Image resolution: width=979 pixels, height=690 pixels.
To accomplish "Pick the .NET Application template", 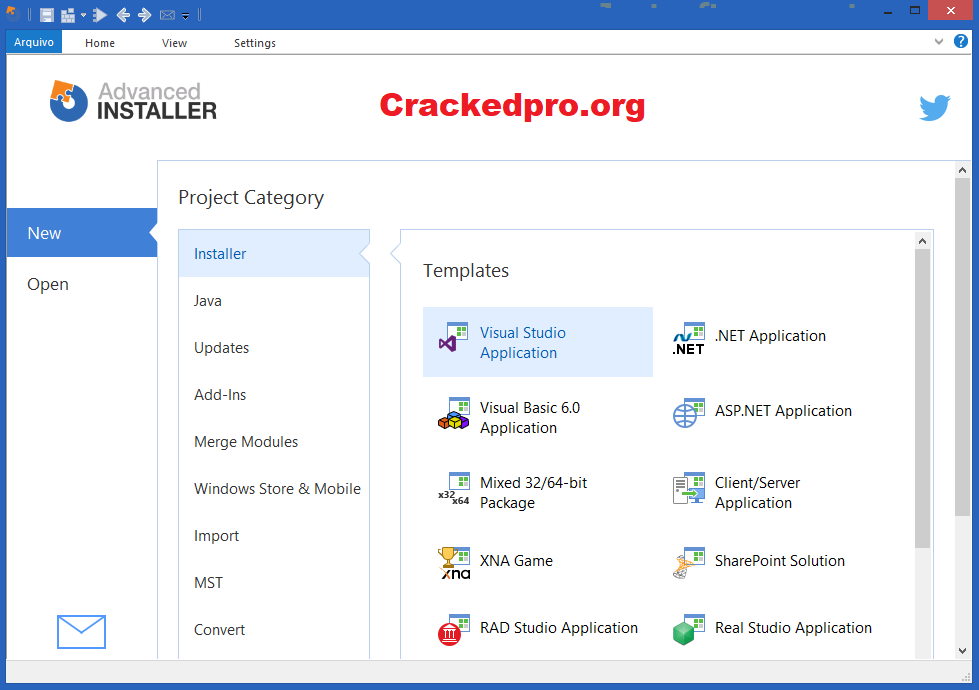I will [x=773, y=338].
